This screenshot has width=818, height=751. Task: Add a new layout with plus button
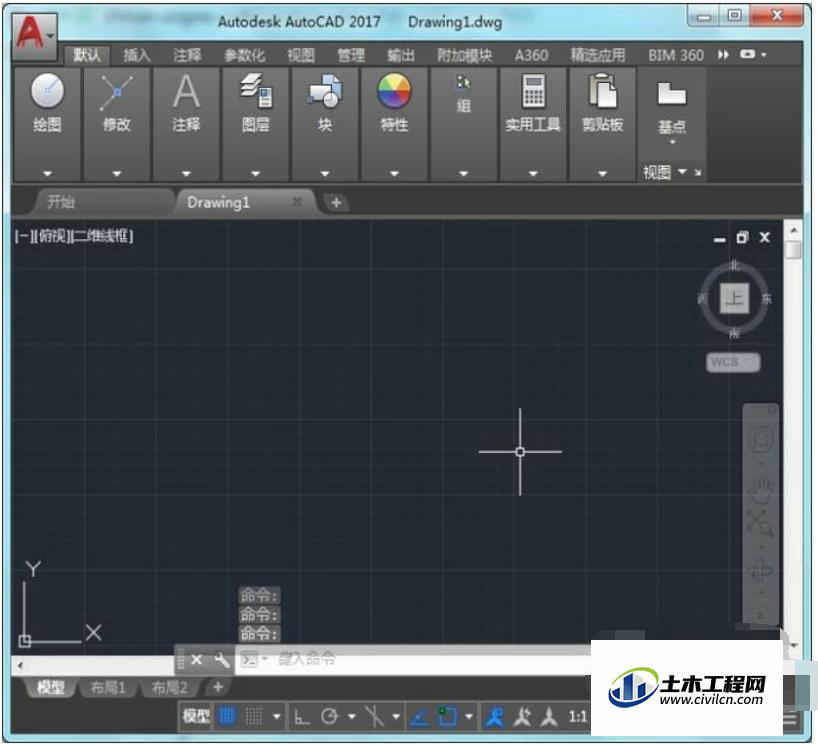pos(218,687)
